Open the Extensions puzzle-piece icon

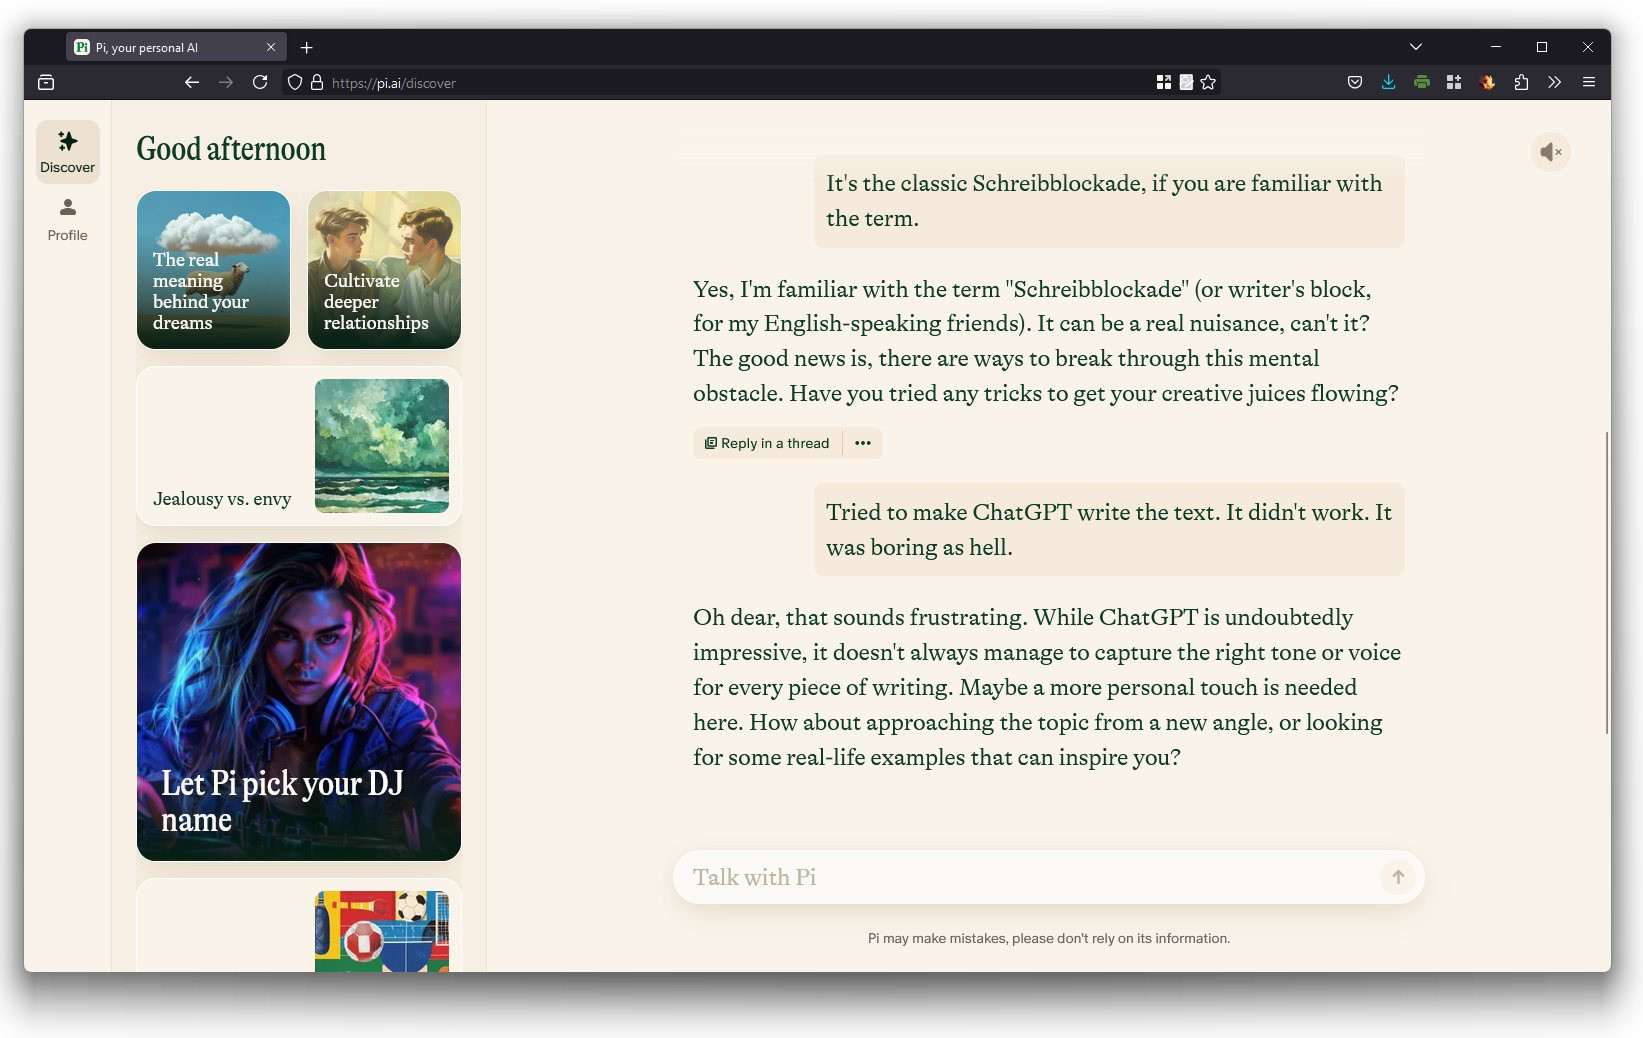(1521, 83)
